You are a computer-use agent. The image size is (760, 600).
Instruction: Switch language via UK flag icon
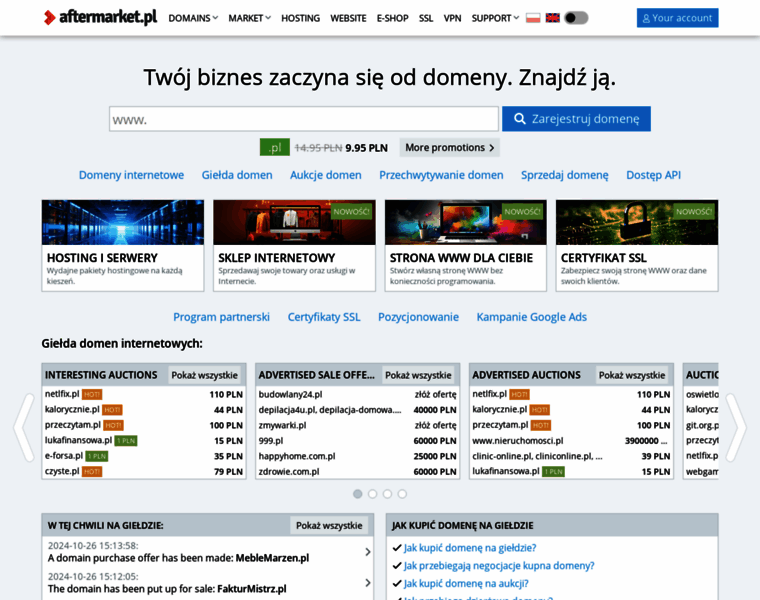coord(553,18)
